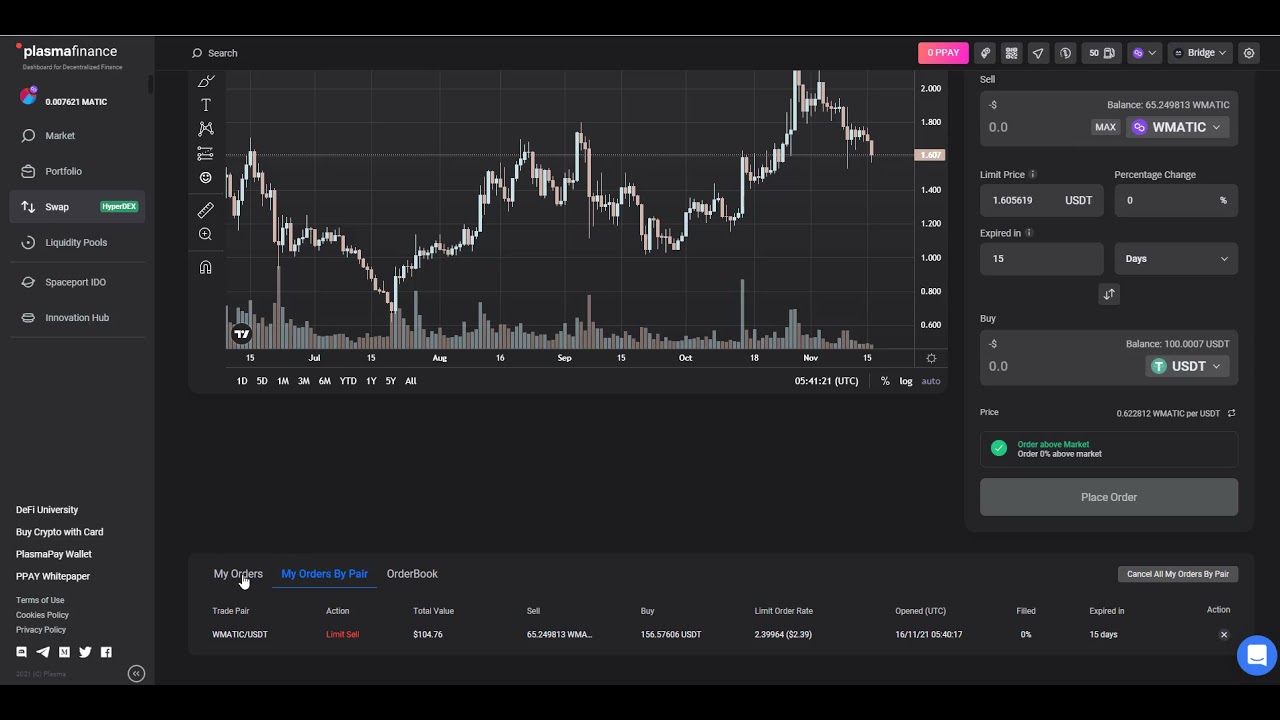Set the chart range to 1Y
The height and width of the screenshot is (720, 1280).
371,381
